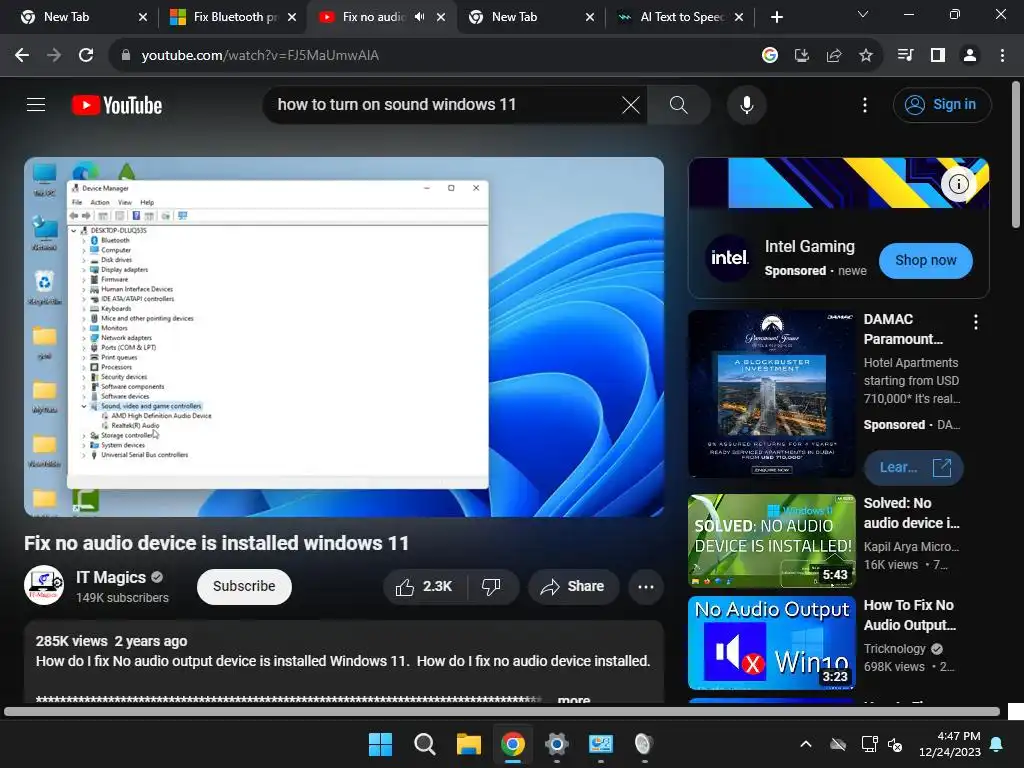Click the vertical page scrollbar
Screen dimensions: 1024x768
pos(1016,154)
